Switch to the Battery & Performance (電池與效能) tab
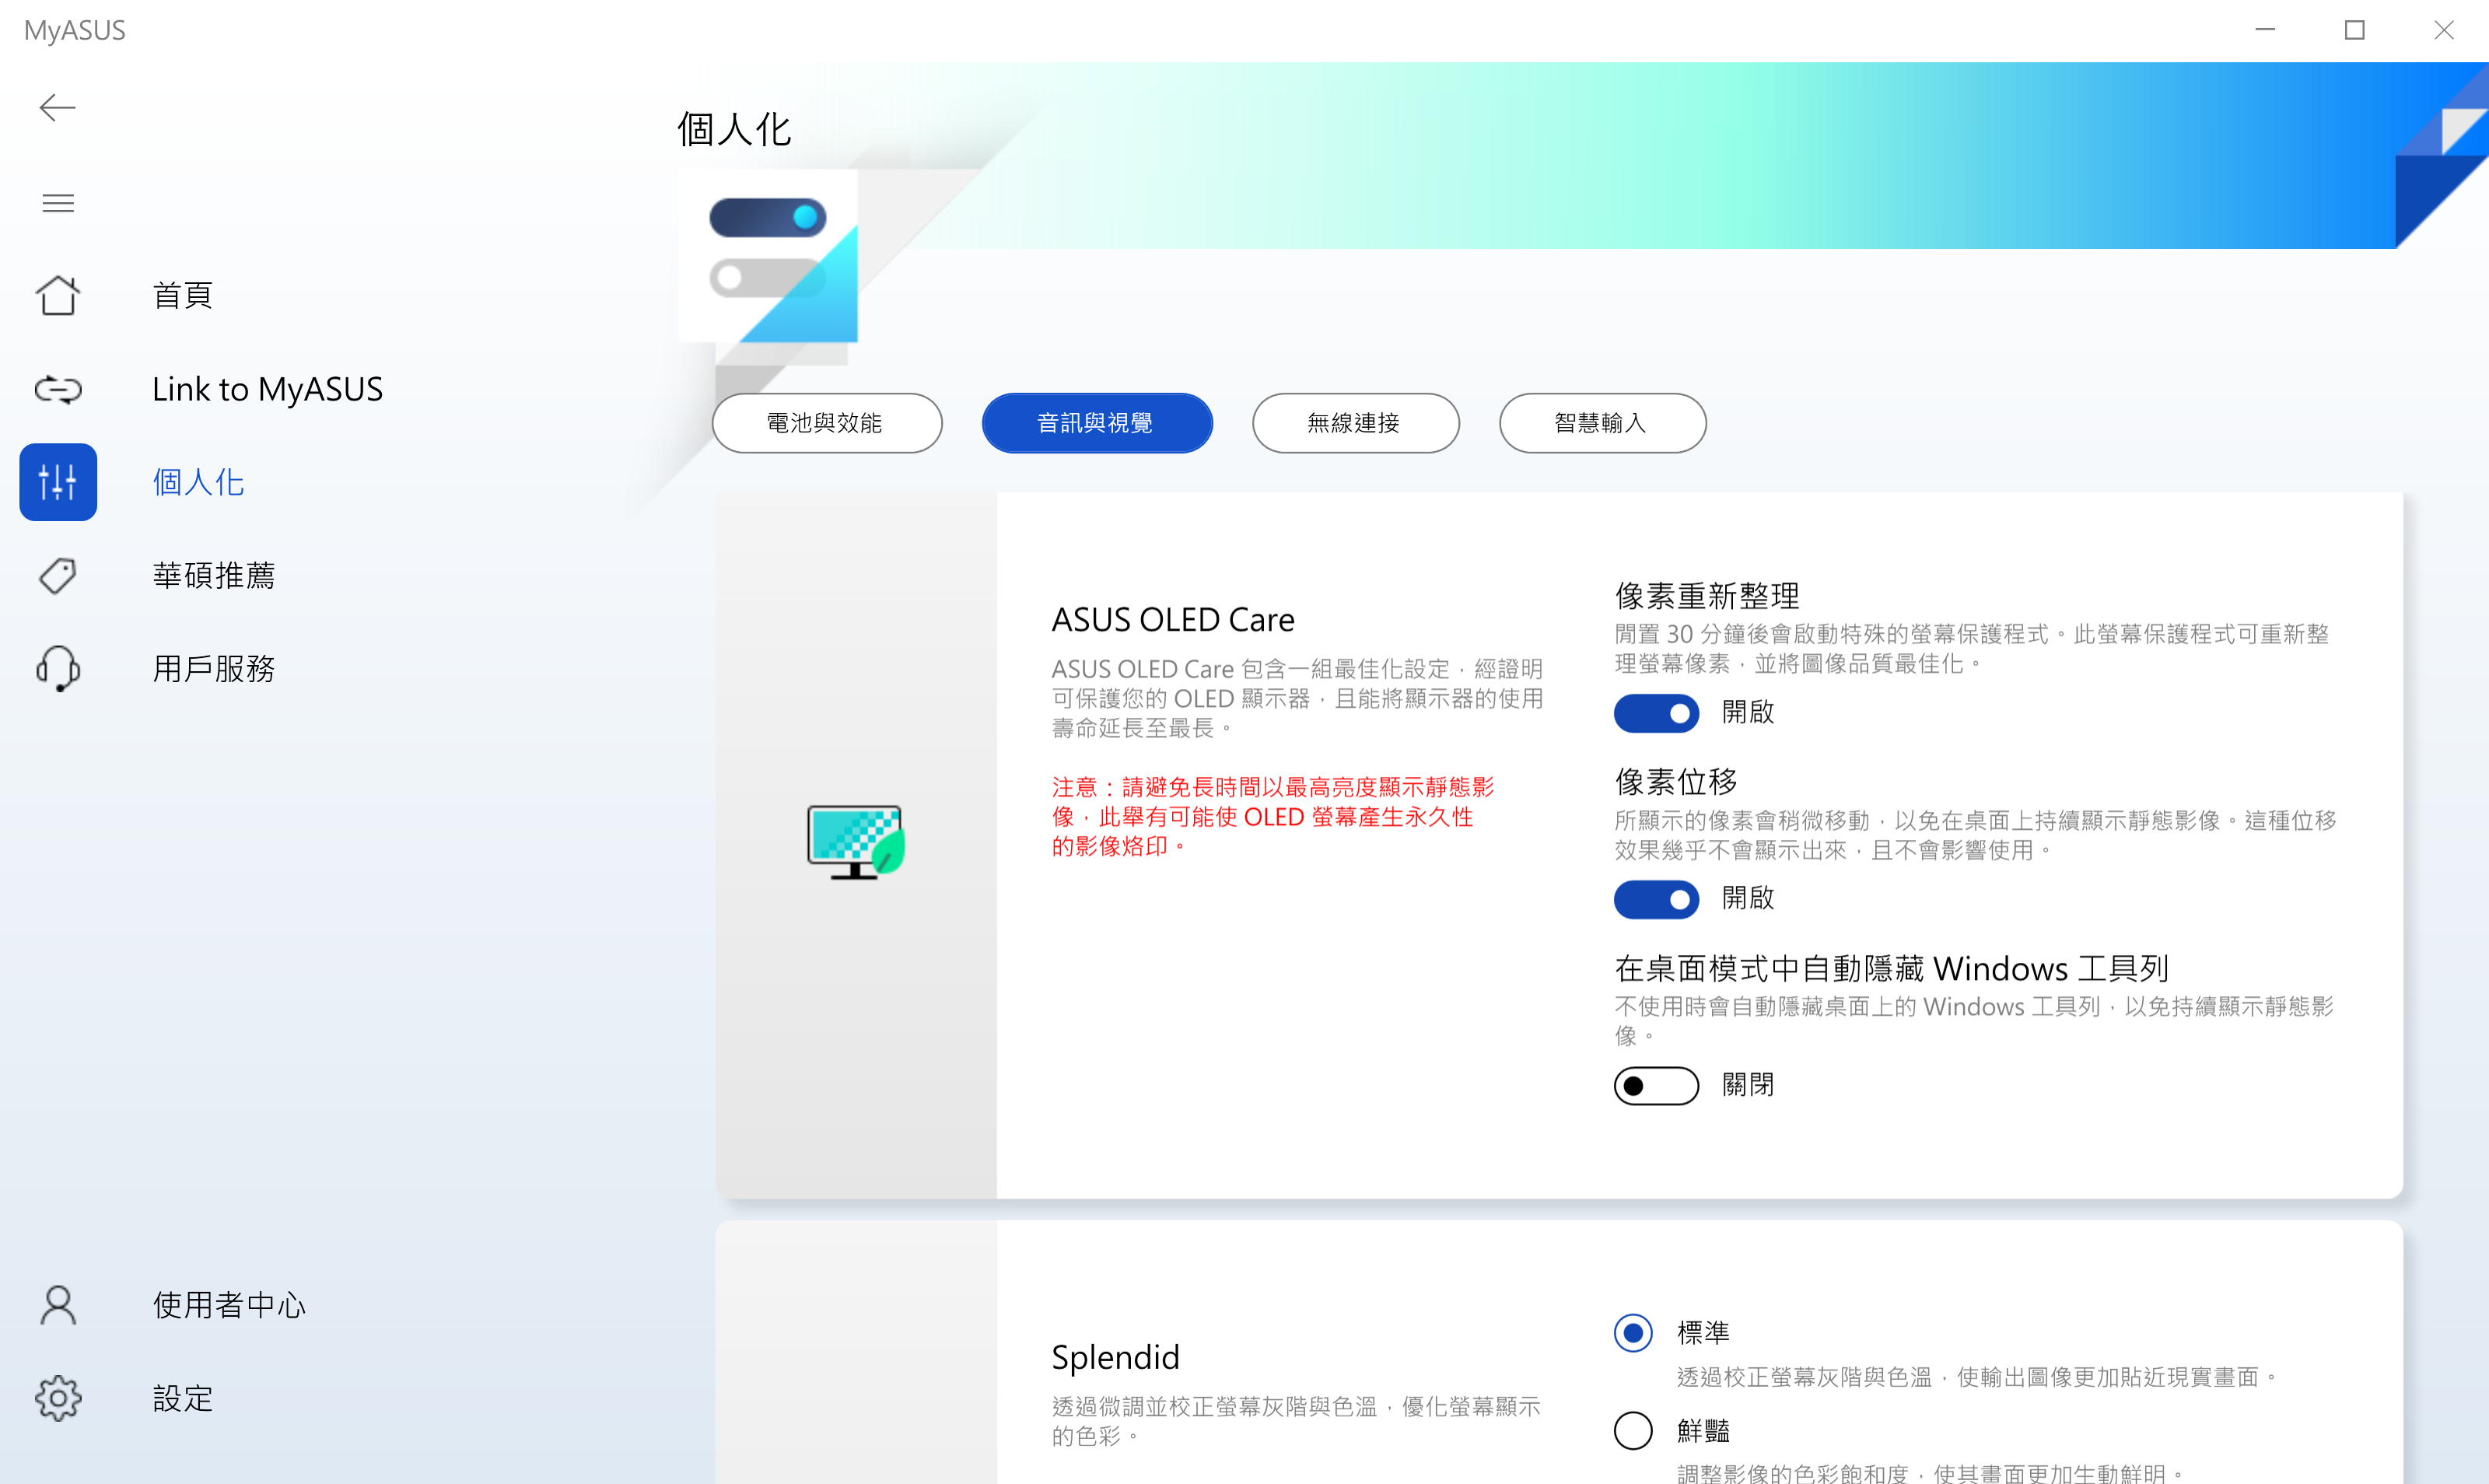The width and height of the screenshot is (2489, 1484). coord(826,423)
